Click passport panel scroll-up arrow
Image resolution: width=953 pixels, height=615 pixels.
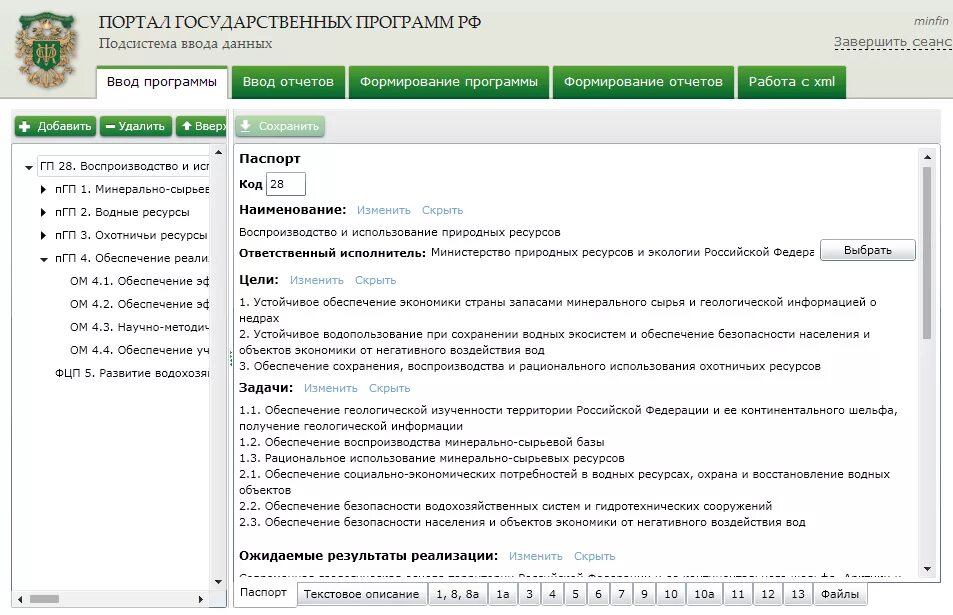pyautogui.click(x=927, y=157)
